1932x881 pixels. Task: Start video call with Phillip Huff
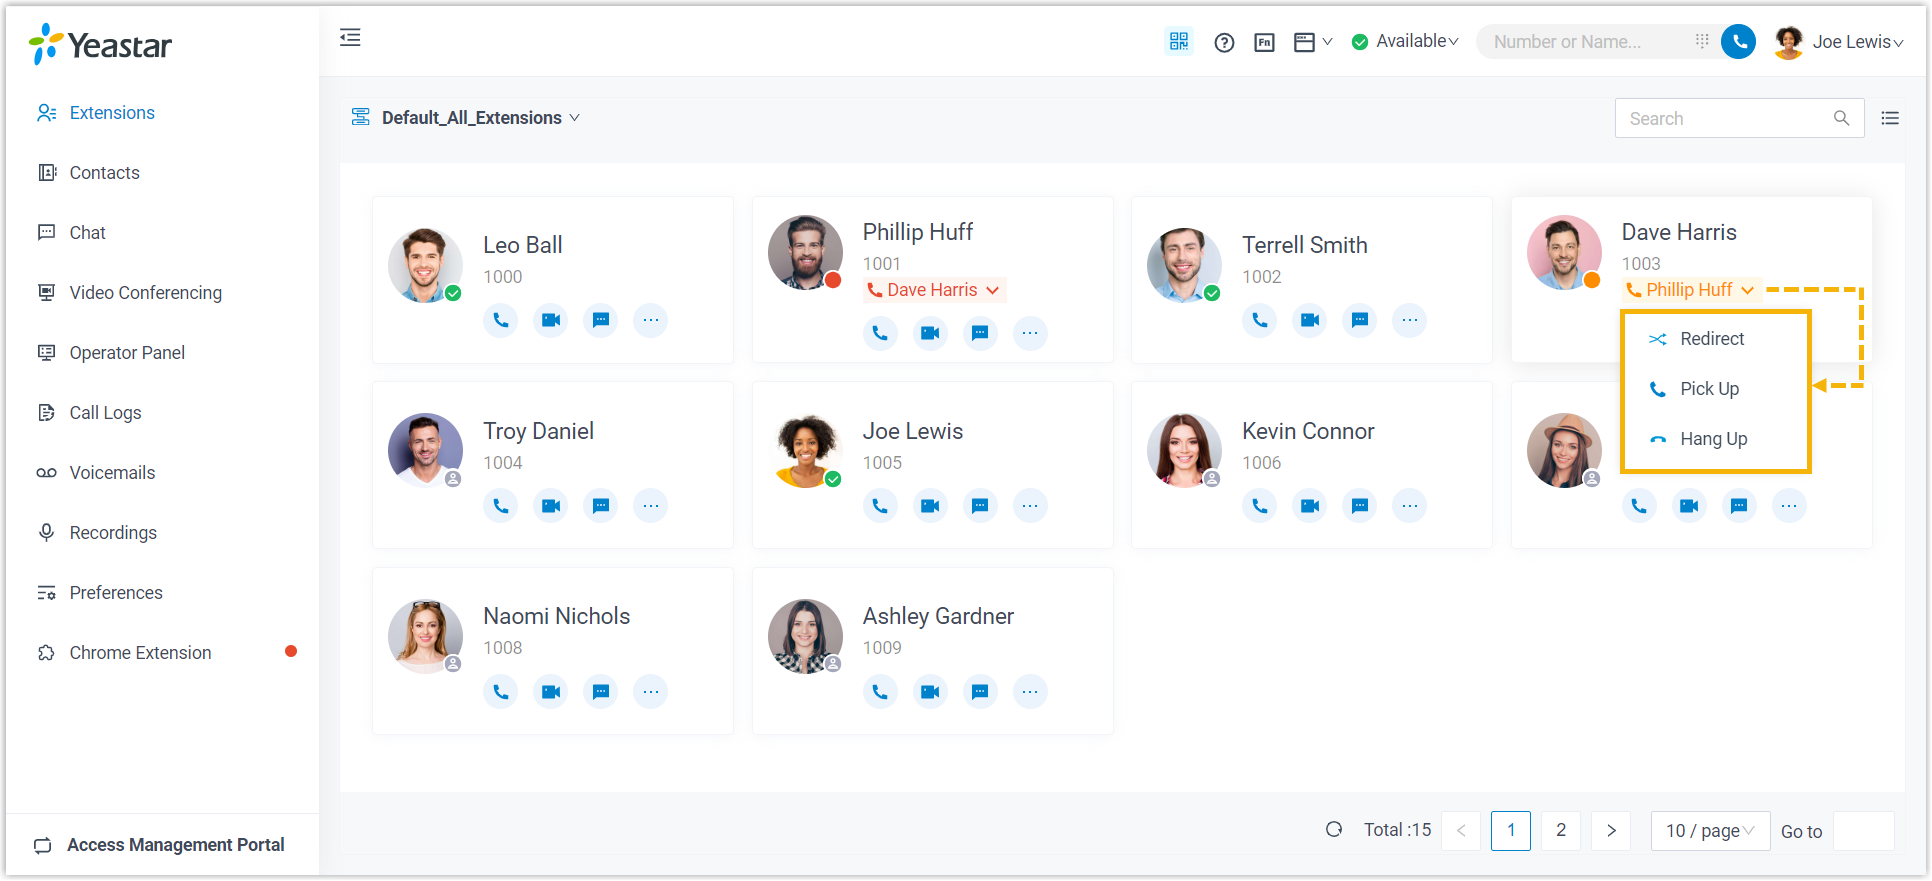930,333
